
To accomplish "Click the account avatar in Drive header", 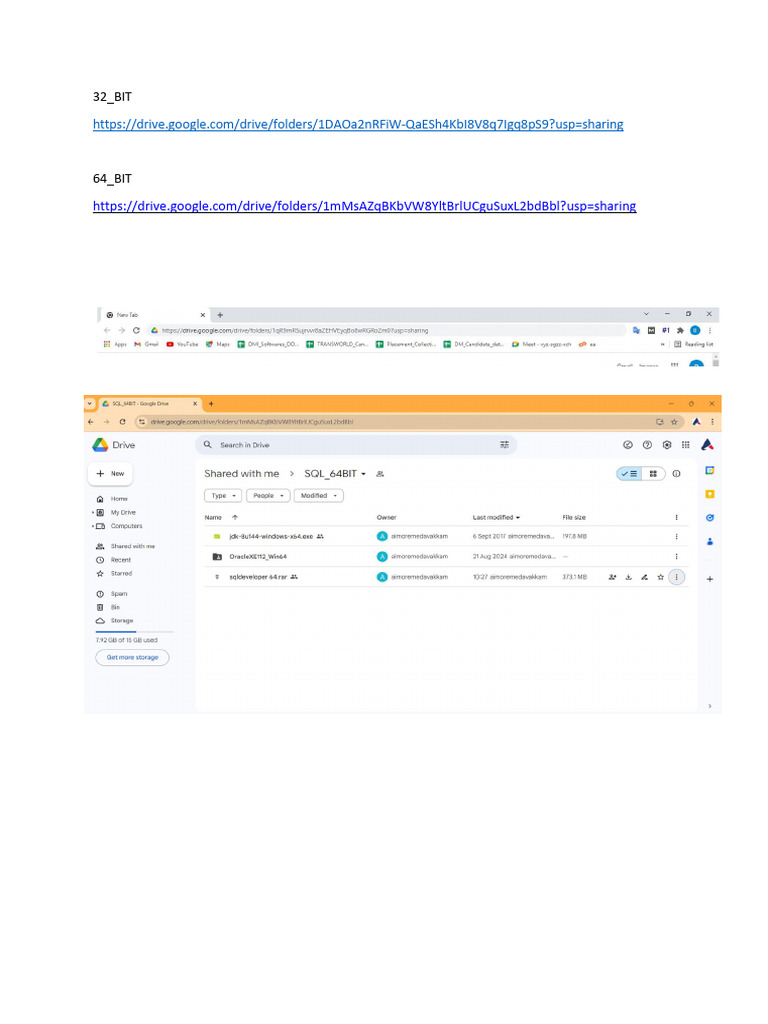I will click(707, 445).
